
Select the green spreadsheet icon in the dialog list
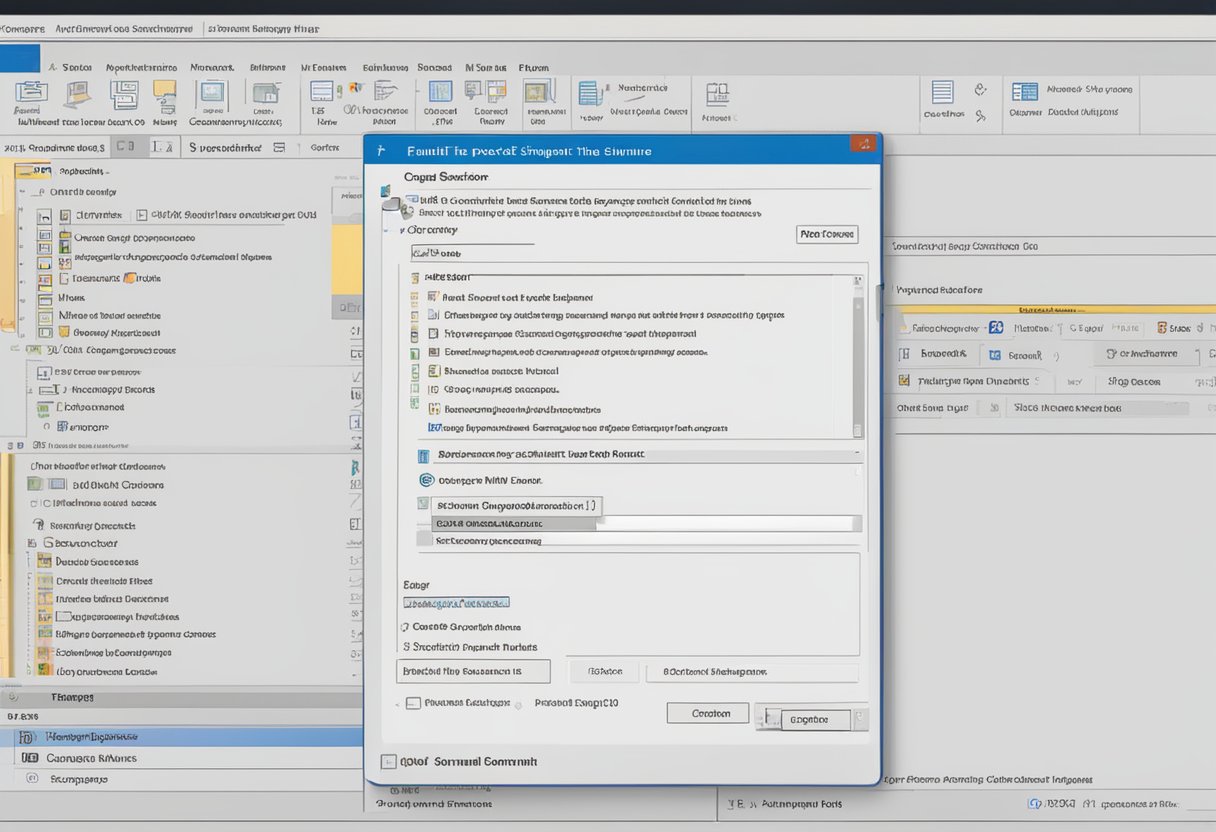[x=413, y=355]
